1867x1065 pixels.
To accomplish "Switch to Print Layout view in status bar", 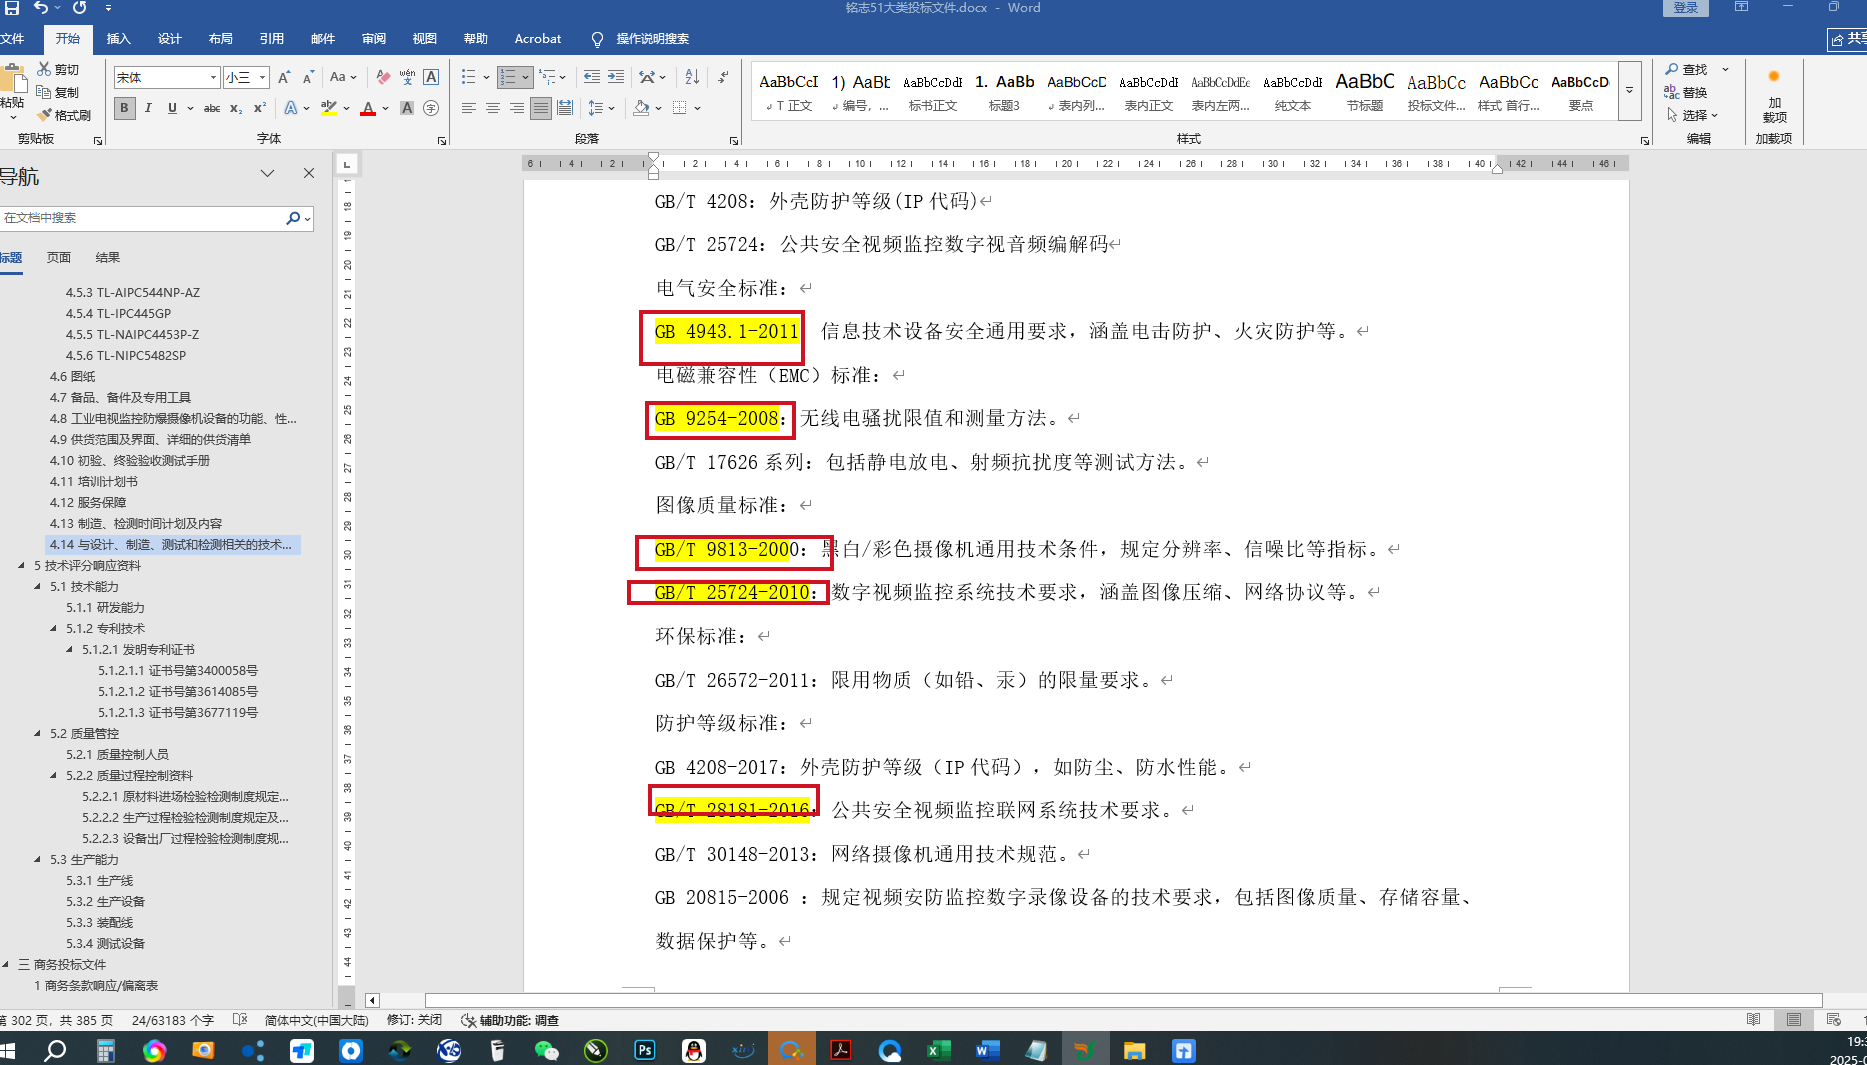I will [1794, 1020].
